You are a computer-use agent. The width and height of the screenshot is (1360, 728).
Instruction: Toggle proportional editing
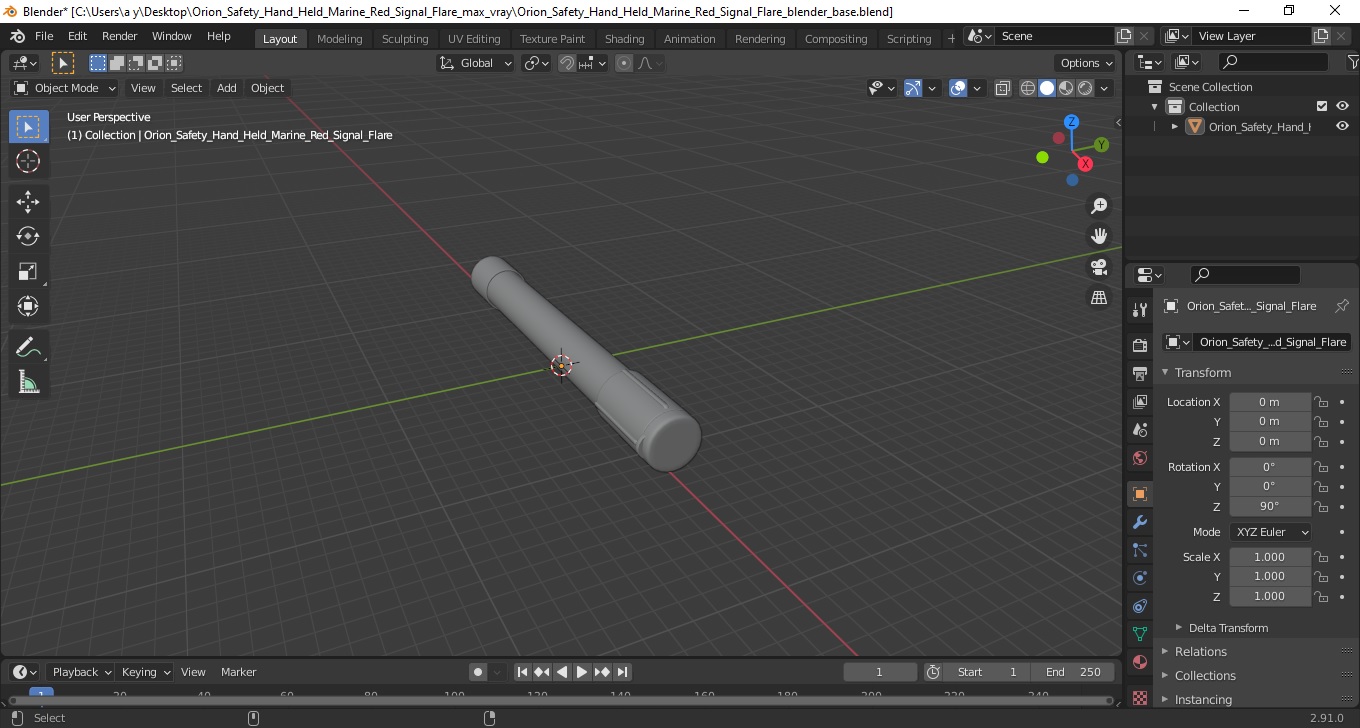pyautogui.click(x=624, y=63)
